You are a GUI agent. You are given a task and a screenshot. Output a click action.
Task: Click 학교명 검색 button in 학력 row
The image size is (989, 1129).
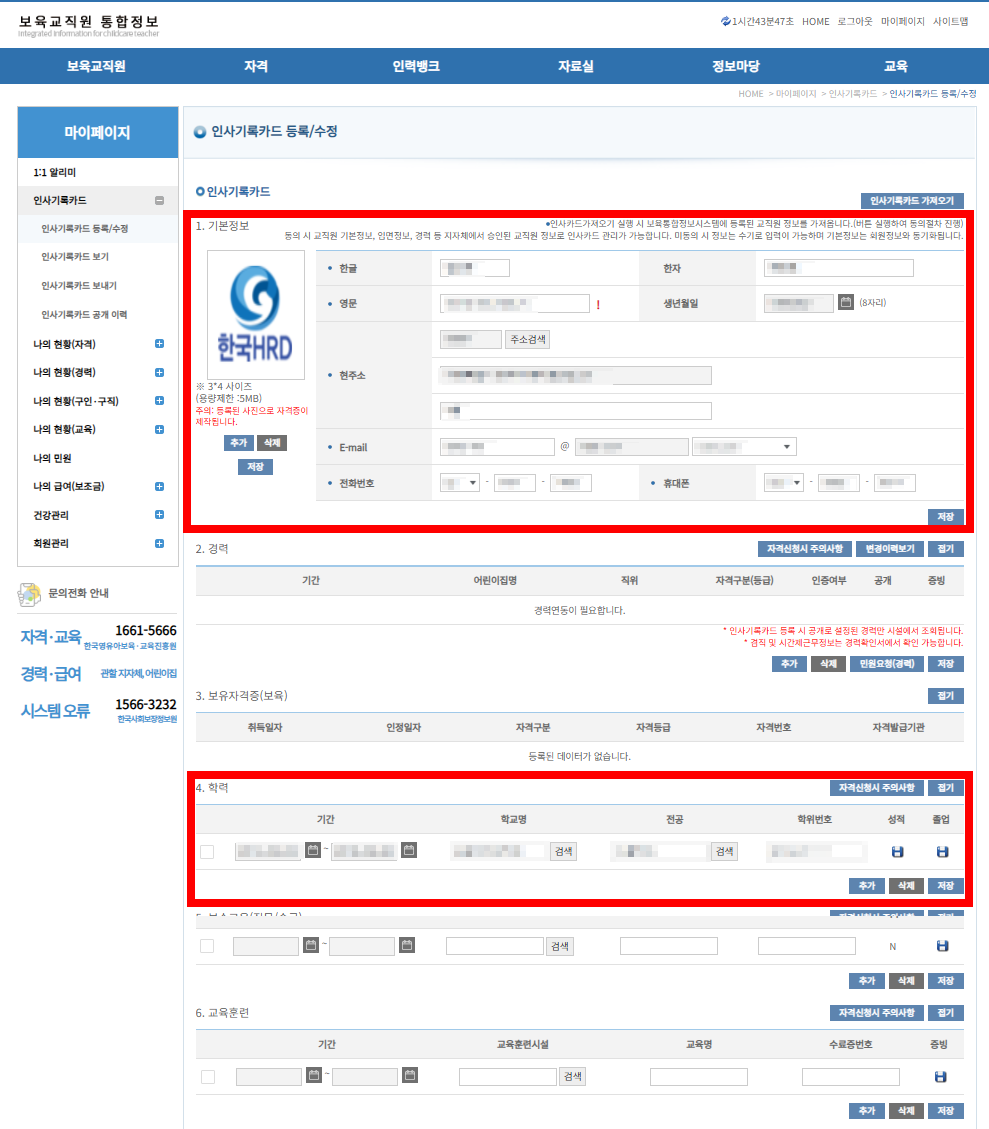click(x=564, y=851)
